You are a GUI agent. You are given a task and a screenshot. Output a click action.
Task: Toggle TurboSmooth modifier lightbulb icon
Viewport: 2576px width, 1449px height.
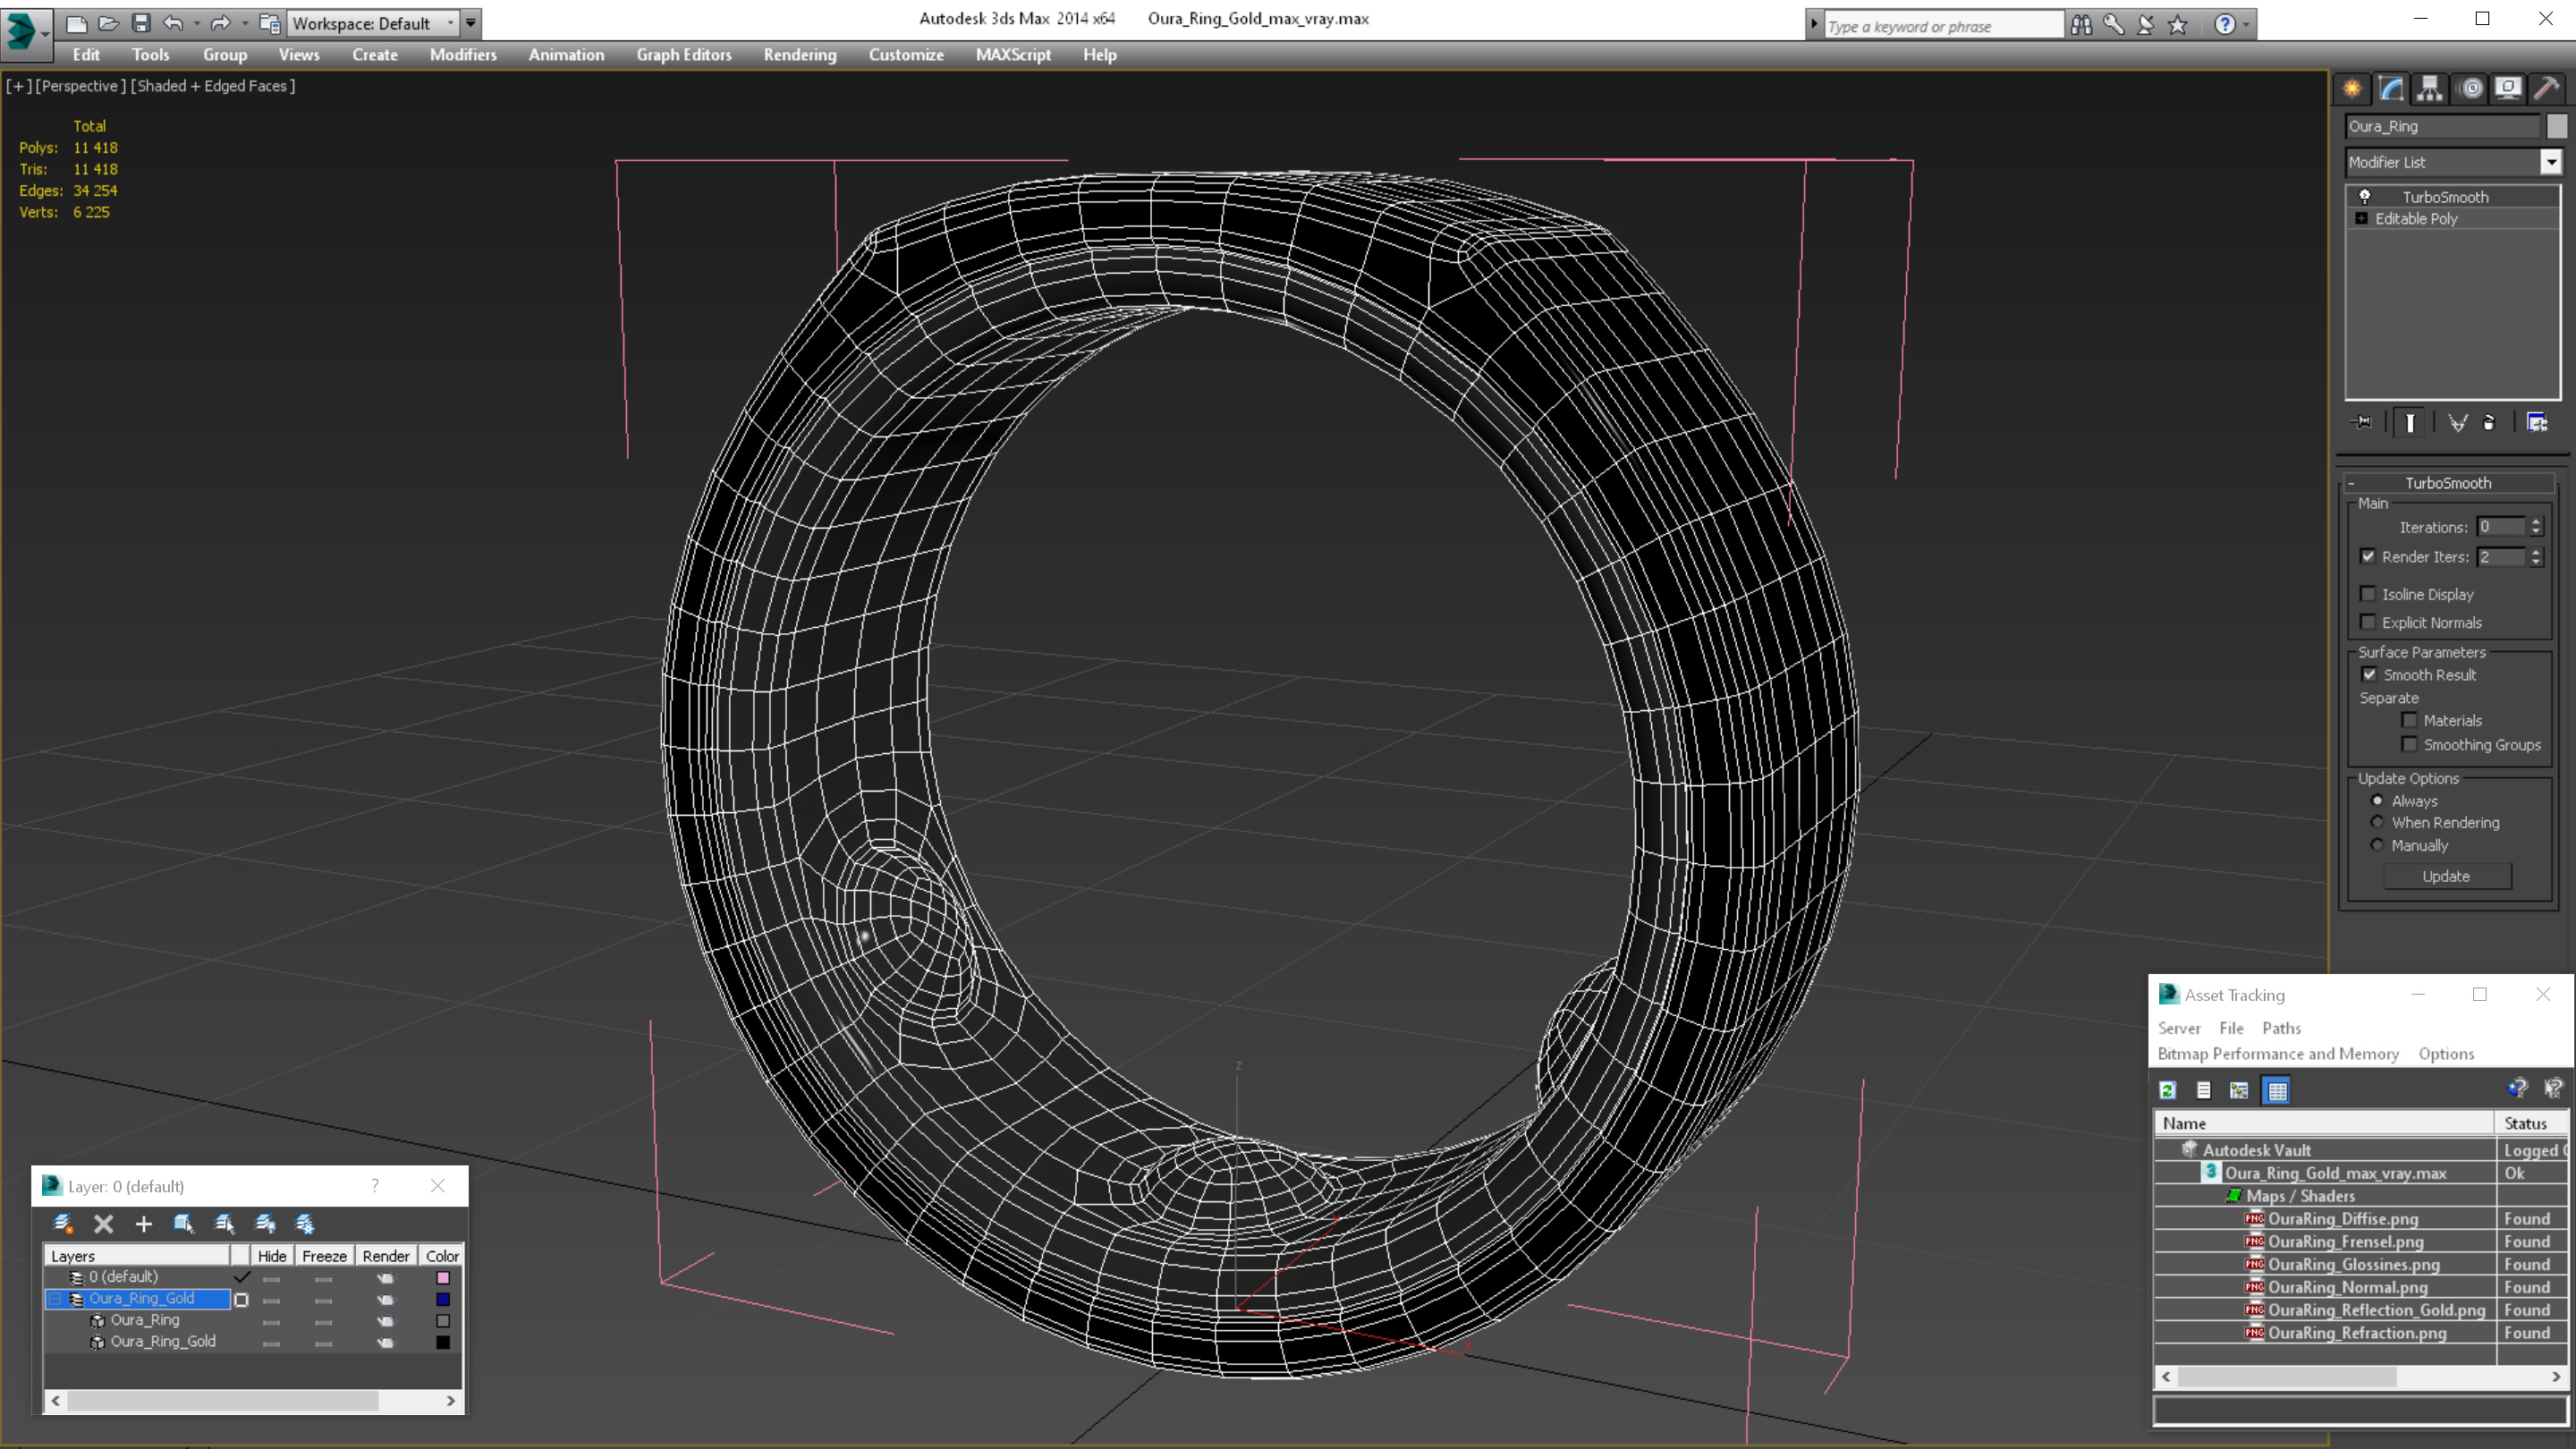coord(2364,197)
